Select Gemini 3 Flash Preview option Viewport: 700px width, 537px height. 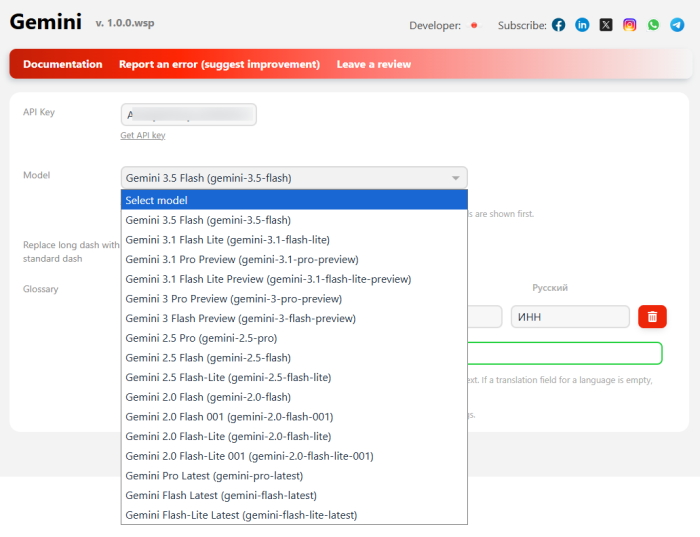click(x=294, y=318)
